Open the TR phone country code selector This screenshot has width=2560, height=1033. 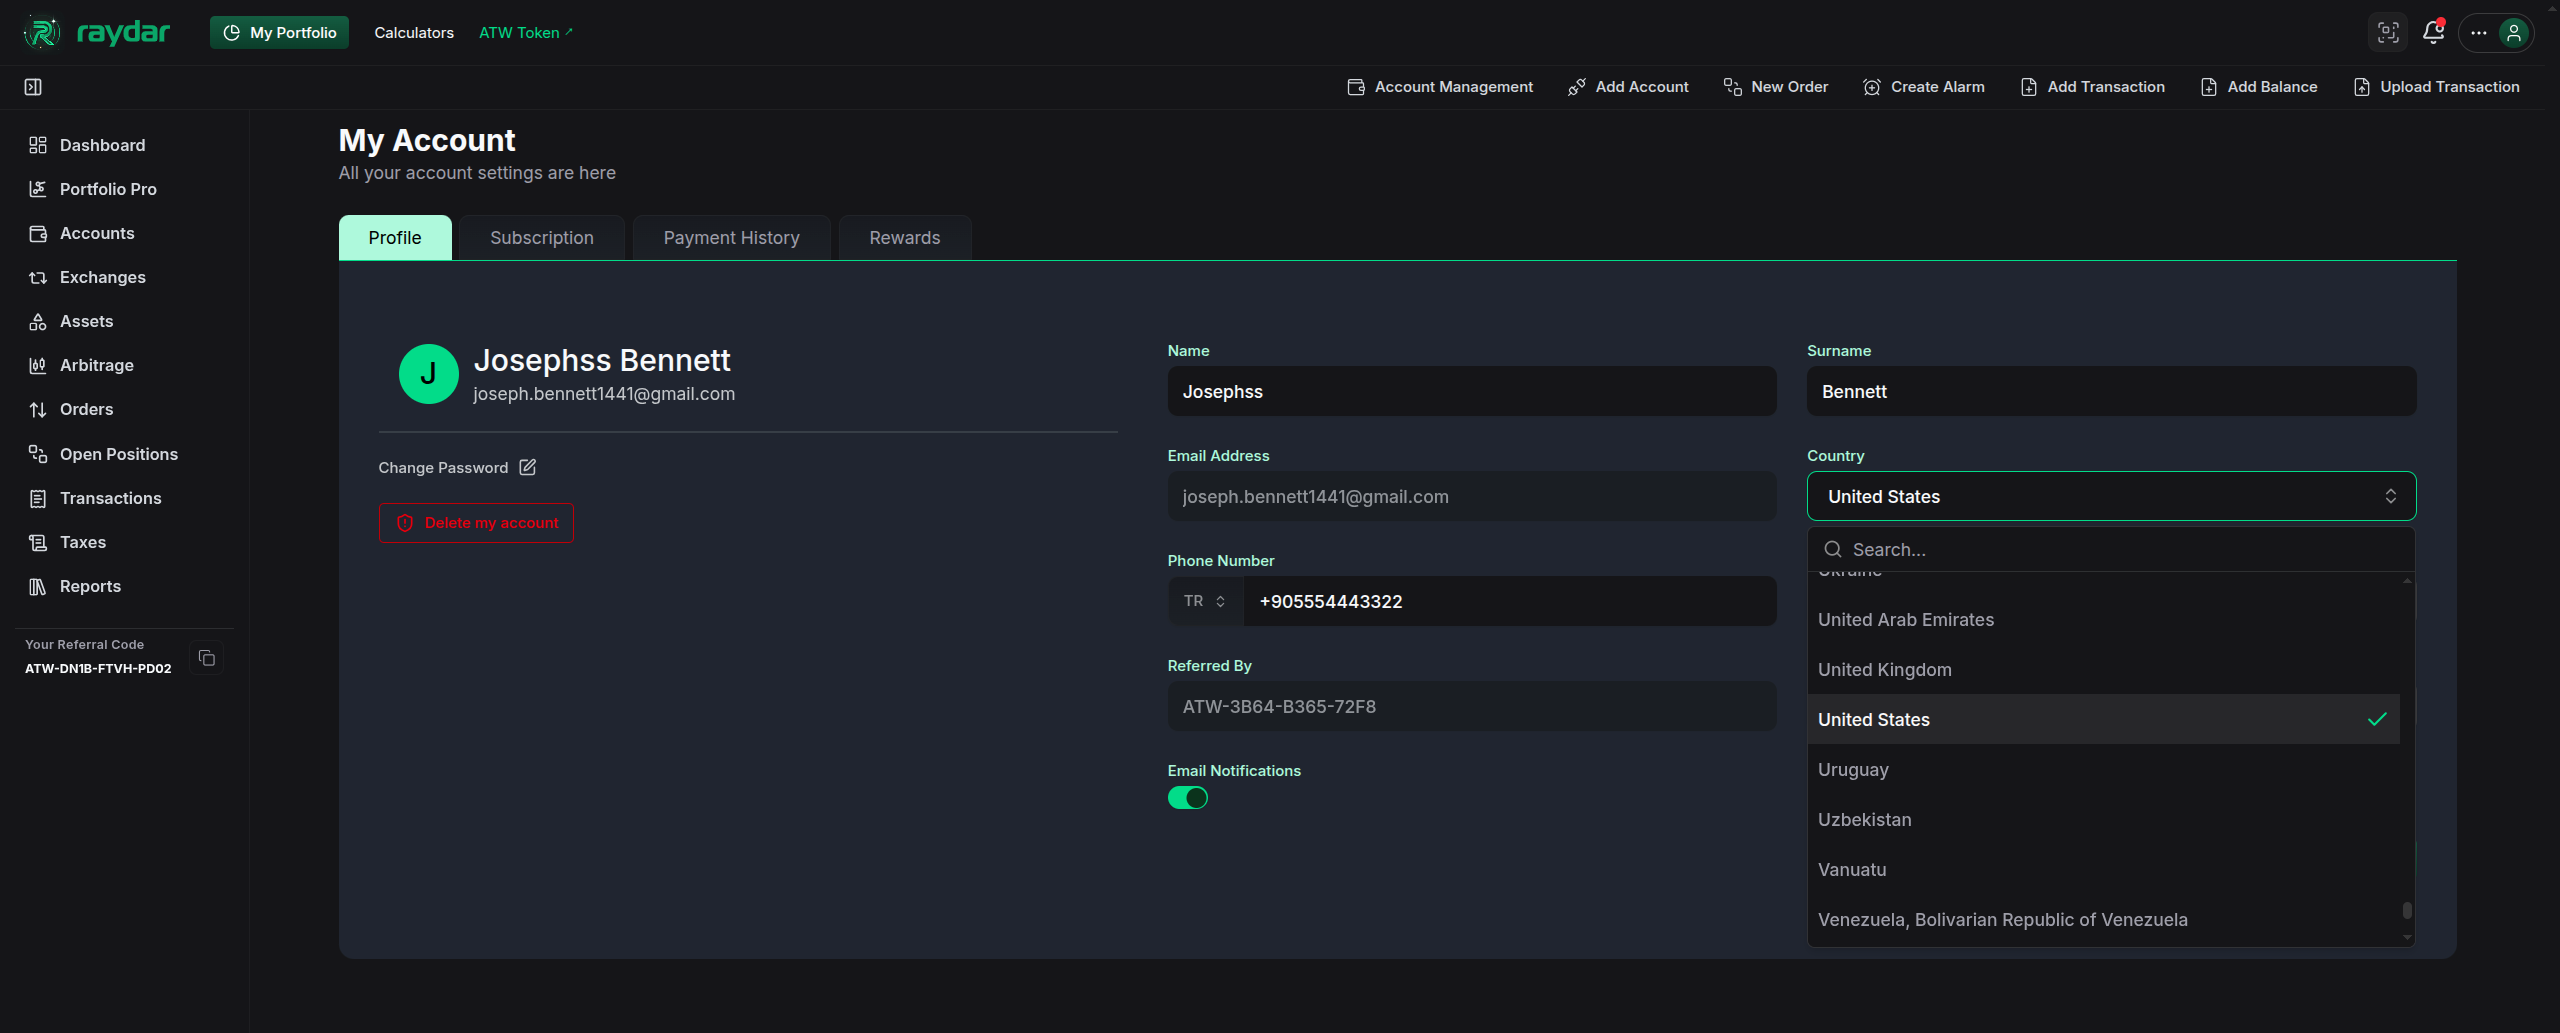tap(1205, 601)
